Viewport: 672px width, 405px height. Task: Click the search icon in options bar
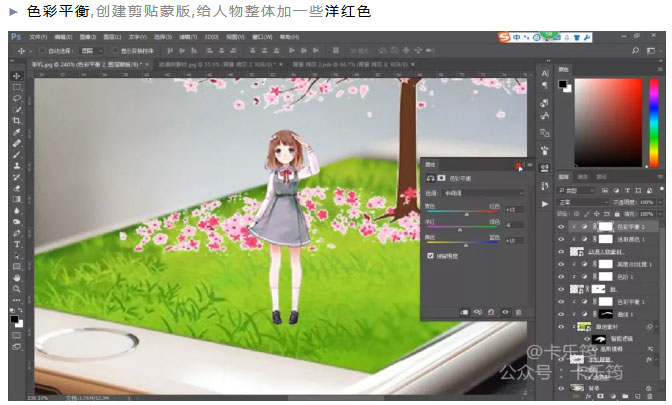pos(636,51)
